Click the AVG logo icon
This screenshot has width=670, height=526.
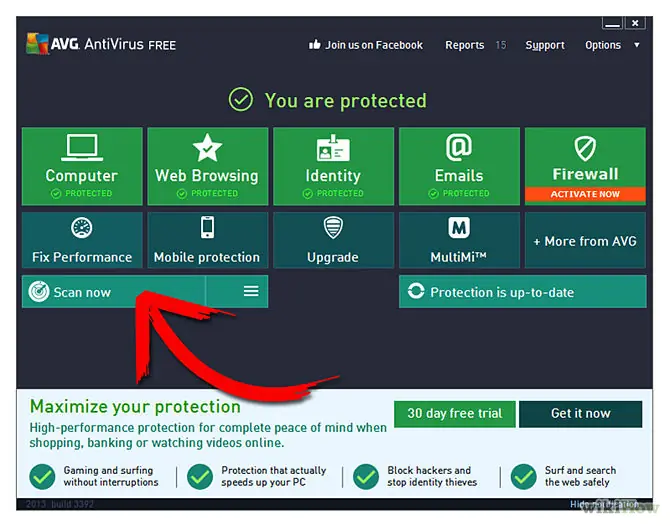pos(38,44)
